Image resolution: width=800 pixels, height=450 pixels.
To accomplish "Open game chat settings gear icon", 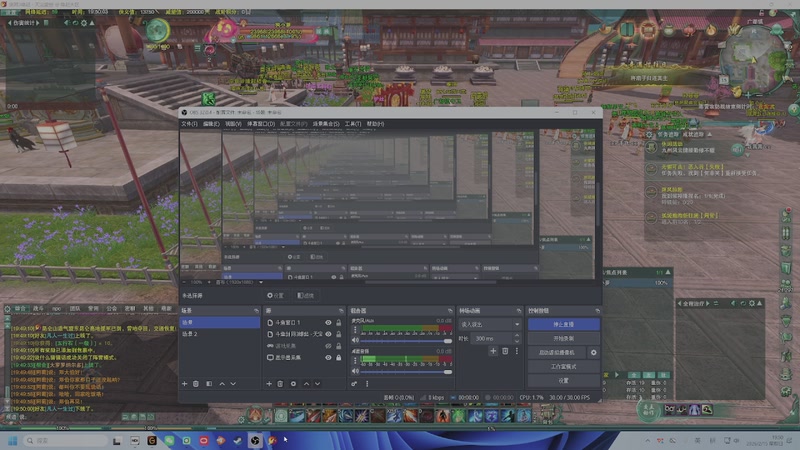I will 8,309.
